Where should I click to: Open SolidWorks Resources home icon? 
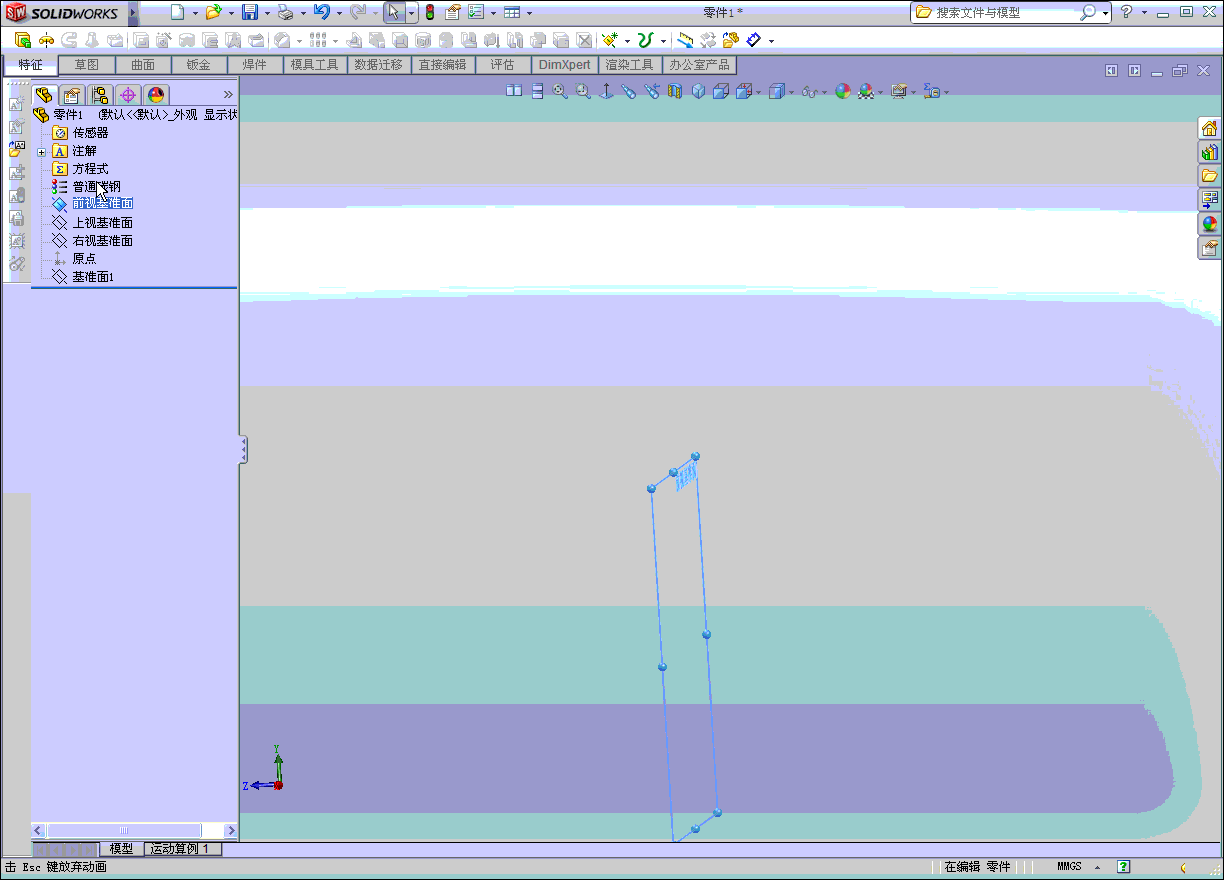(x=1210, y=128)
